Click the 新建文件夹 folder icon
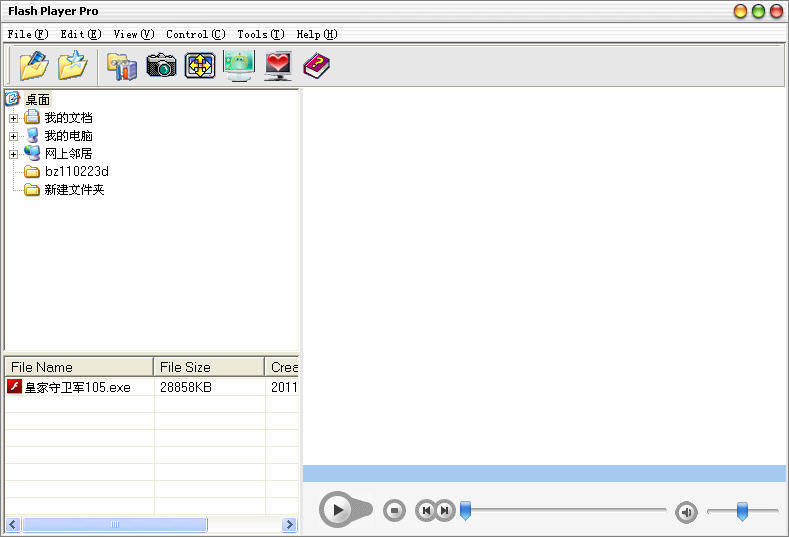 [x=32, y=190]
